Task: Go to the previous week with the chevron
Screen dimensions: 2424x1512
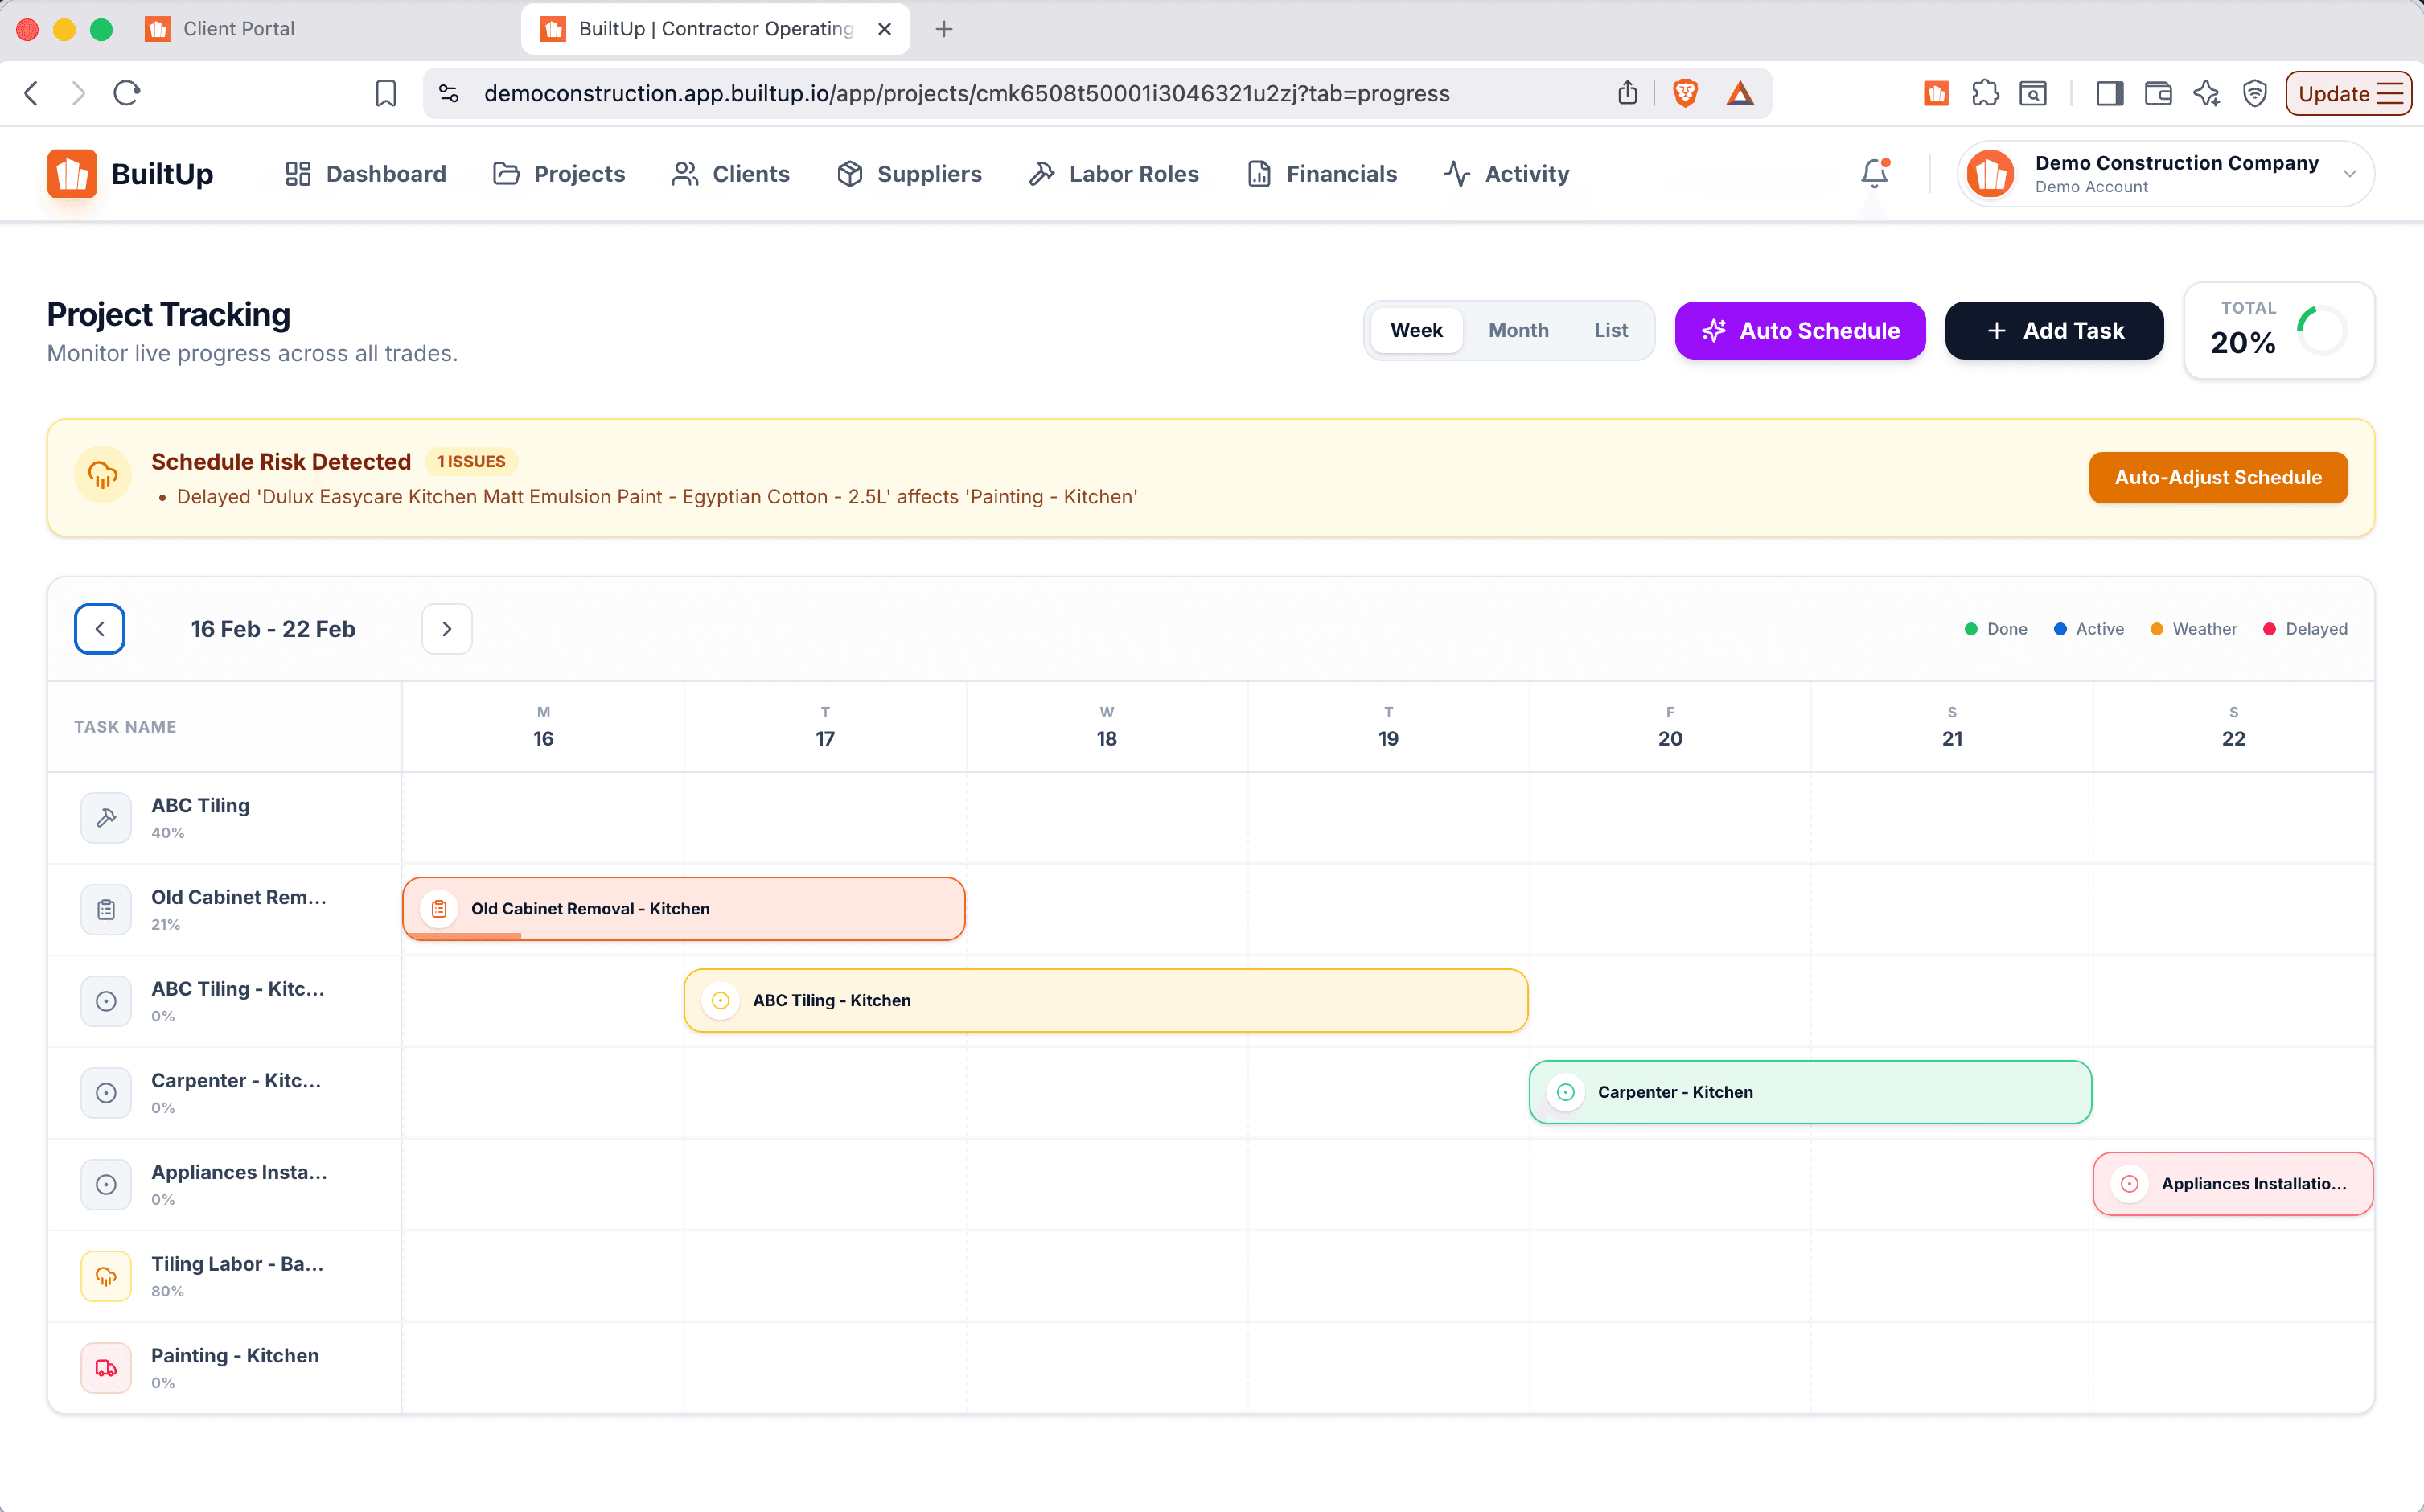Action: point(100,629)
